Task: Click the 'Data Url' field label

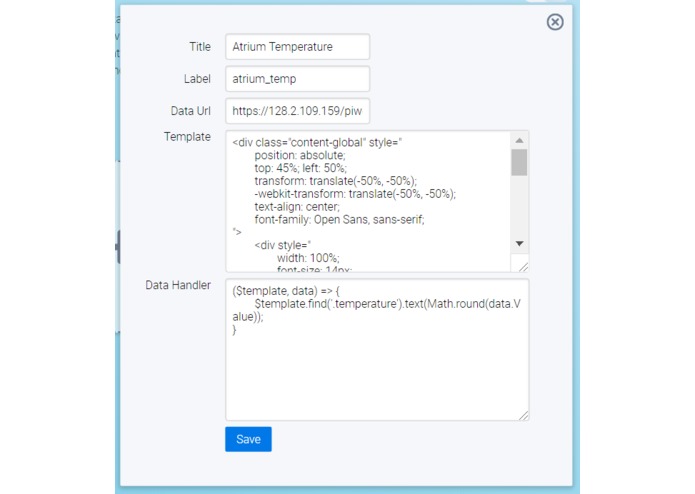Action: click(191, 111)
